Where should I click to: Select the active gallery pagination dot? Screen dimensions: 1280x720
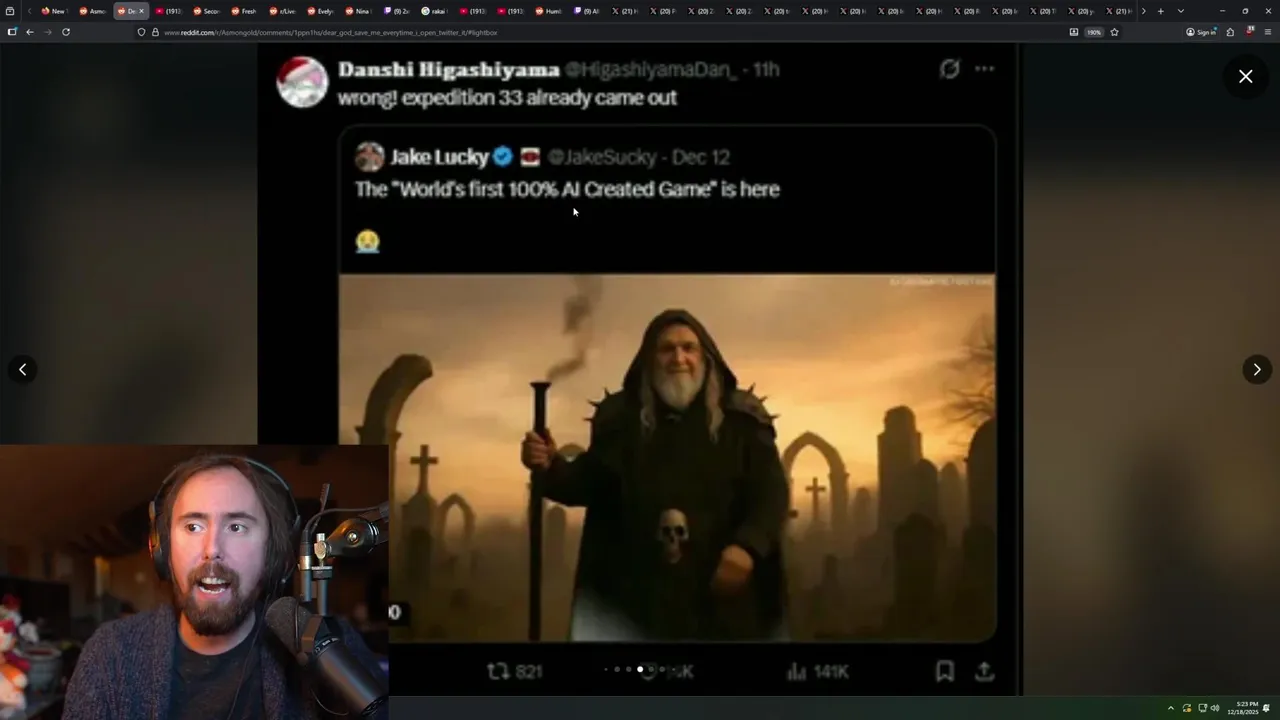coord(640,669)
